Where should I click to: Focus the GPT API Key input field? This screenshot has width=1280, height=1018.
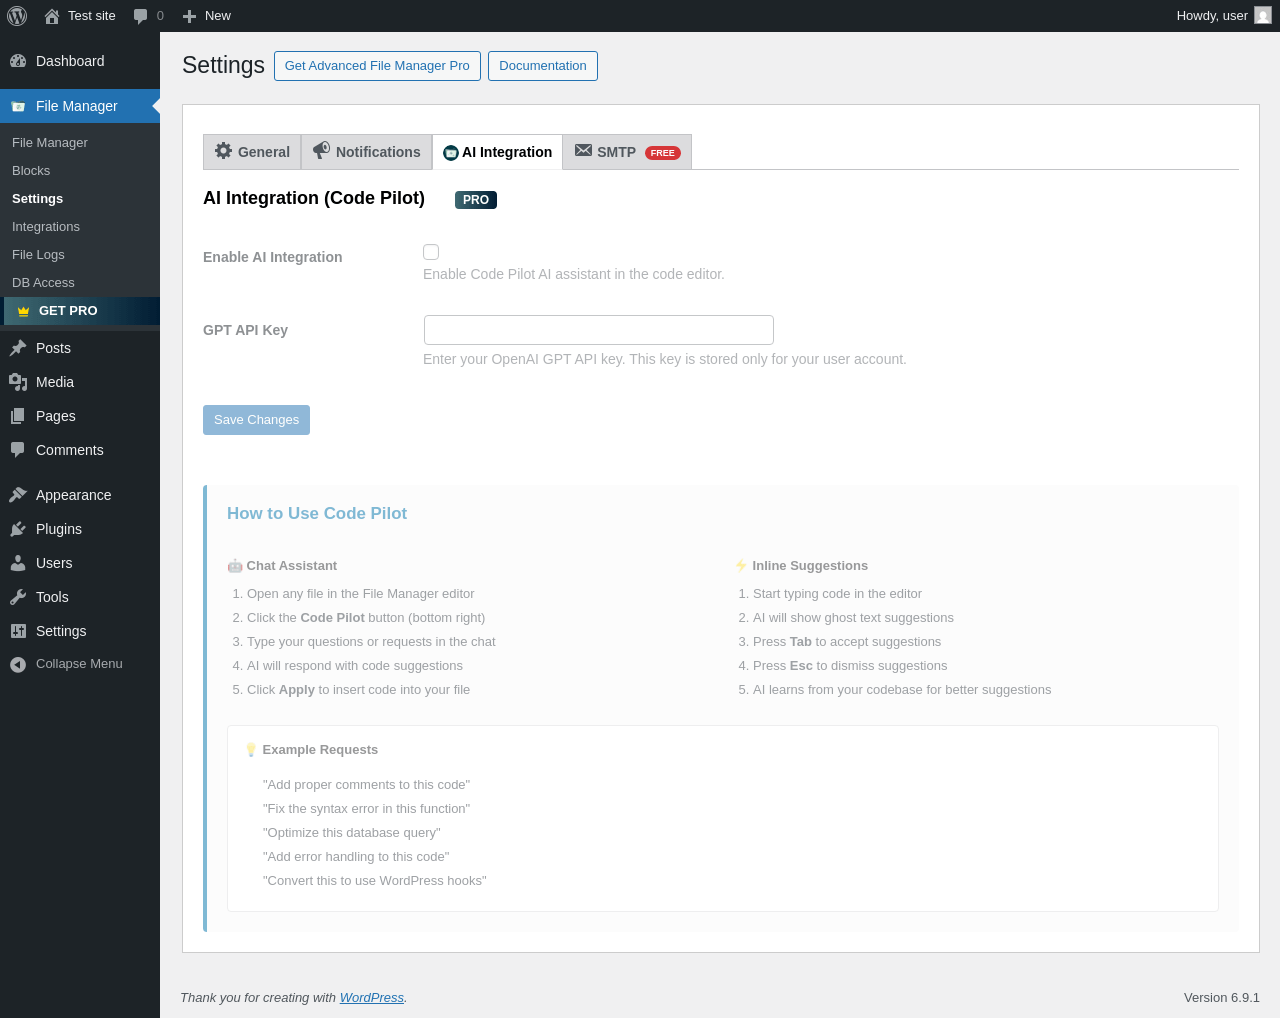click(x=599, y=330)
